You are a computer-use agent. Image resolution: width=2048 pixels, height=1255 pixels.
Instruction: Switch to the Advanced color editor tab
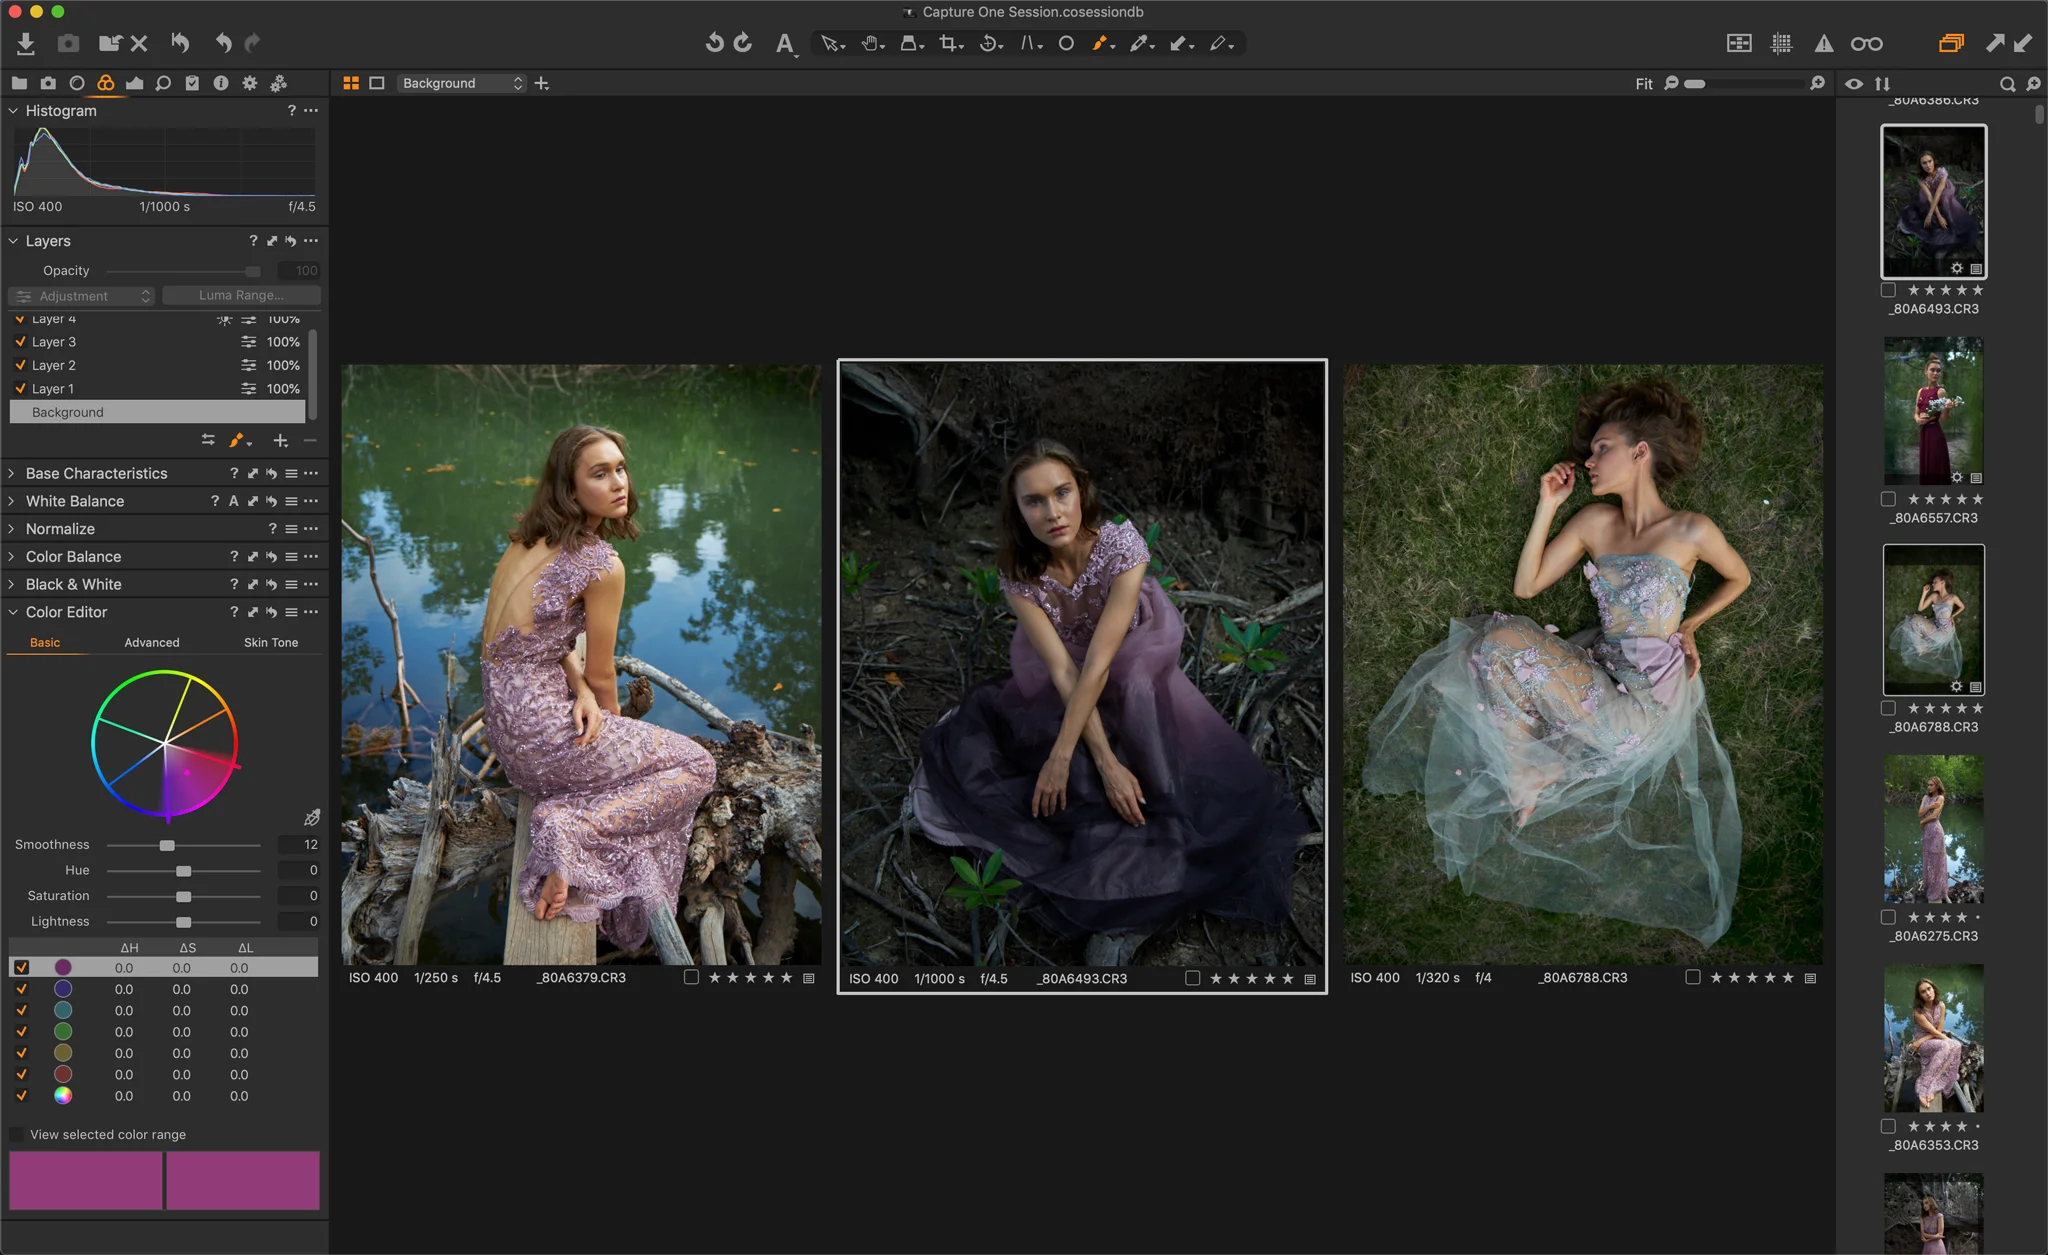pos(152,642)
